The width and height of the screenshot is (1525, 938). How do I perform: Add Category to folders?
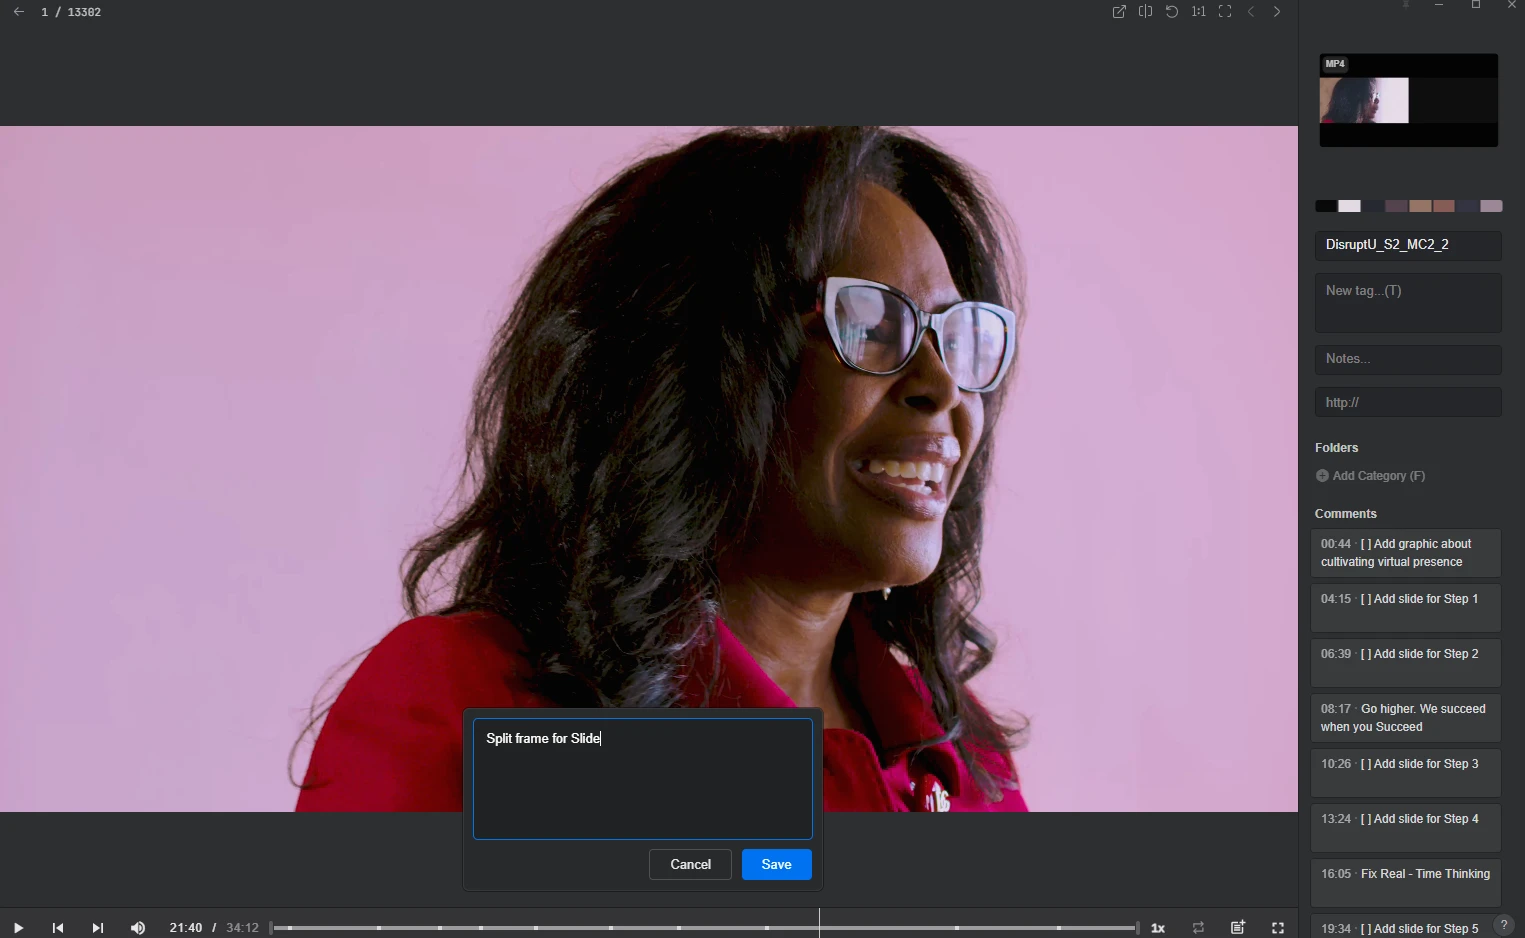1370,476
